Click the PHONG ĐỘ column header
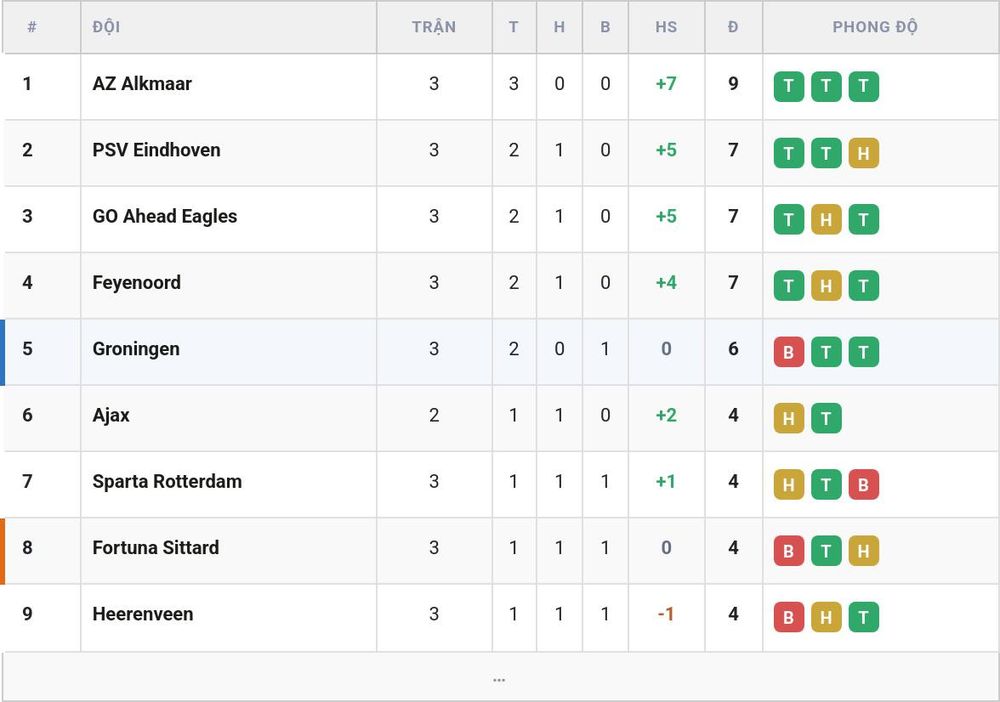The image size is (1000, 702). tap(875, 27)
